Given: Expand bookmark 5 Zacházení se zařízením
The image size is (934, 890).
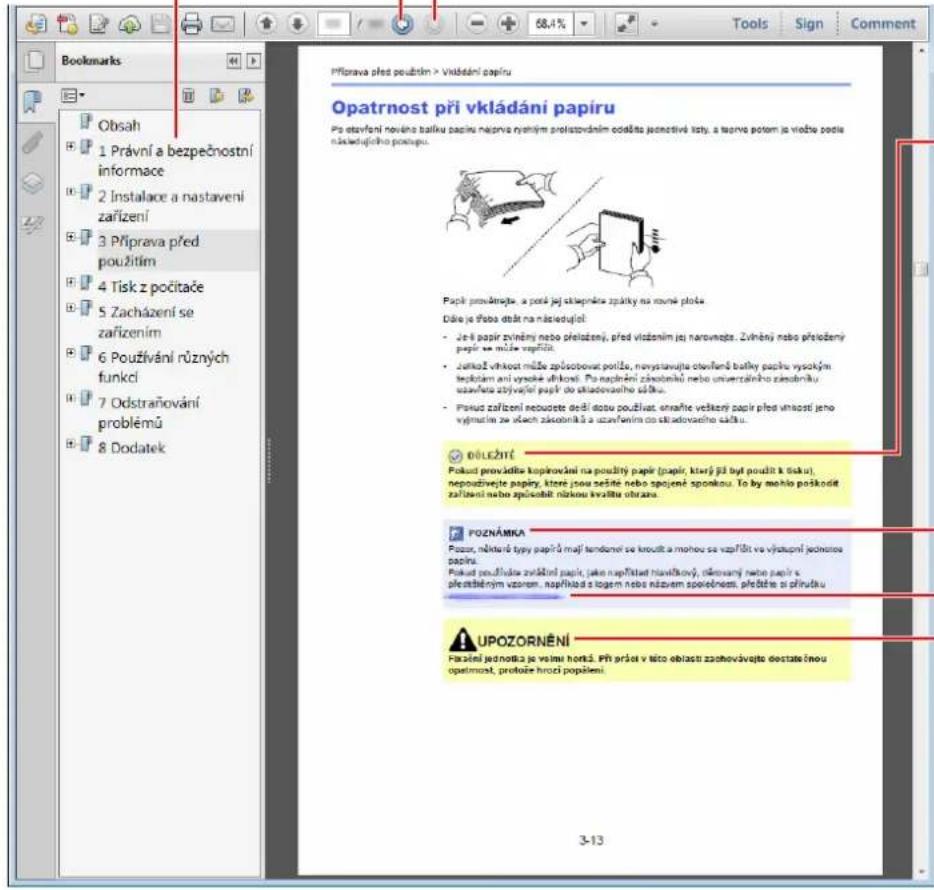Looking at the screenshot, I should coord(70,307).
